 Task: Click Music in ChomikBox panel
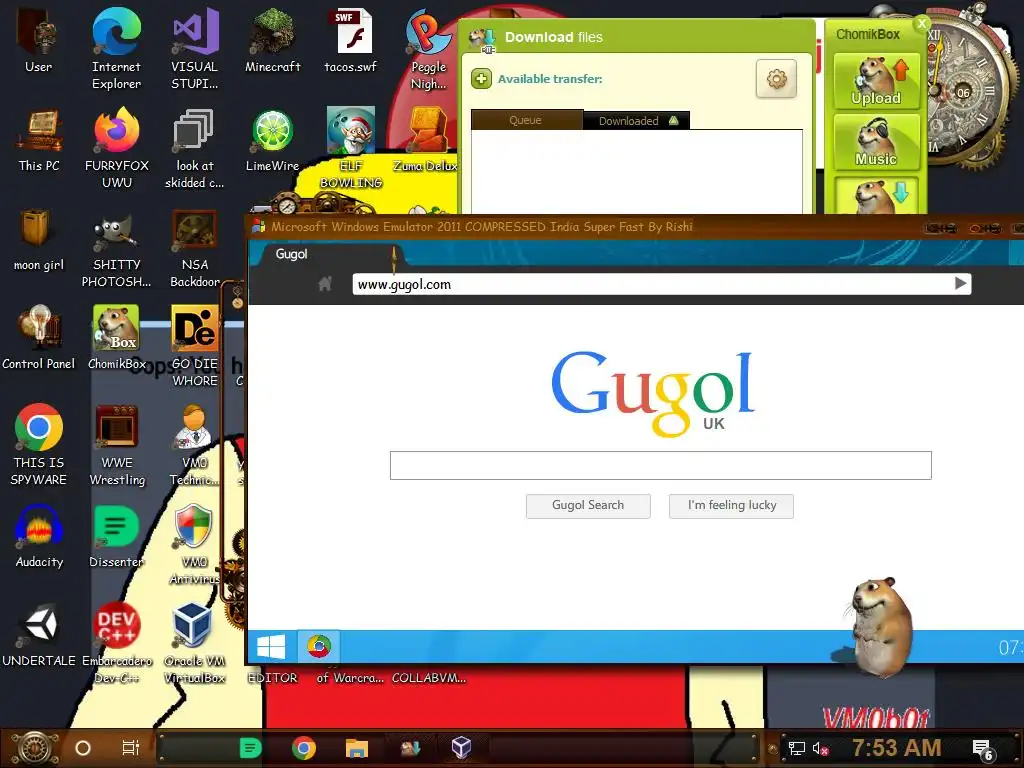click(x=876, y=142)
